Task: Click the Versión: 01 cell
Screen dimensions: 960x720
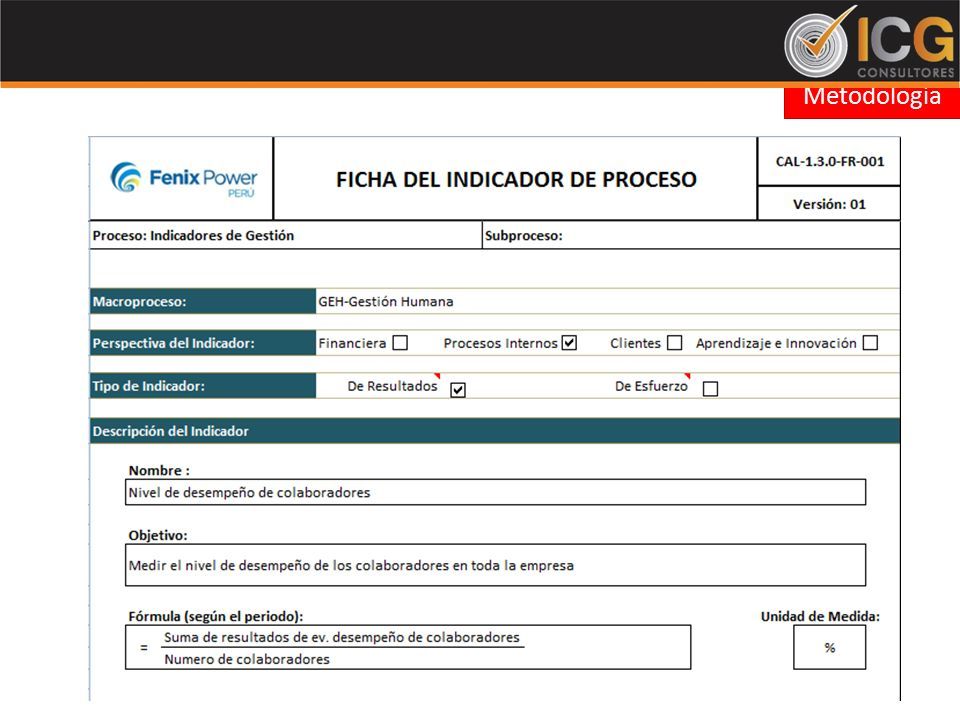Action: coord(829,204)
